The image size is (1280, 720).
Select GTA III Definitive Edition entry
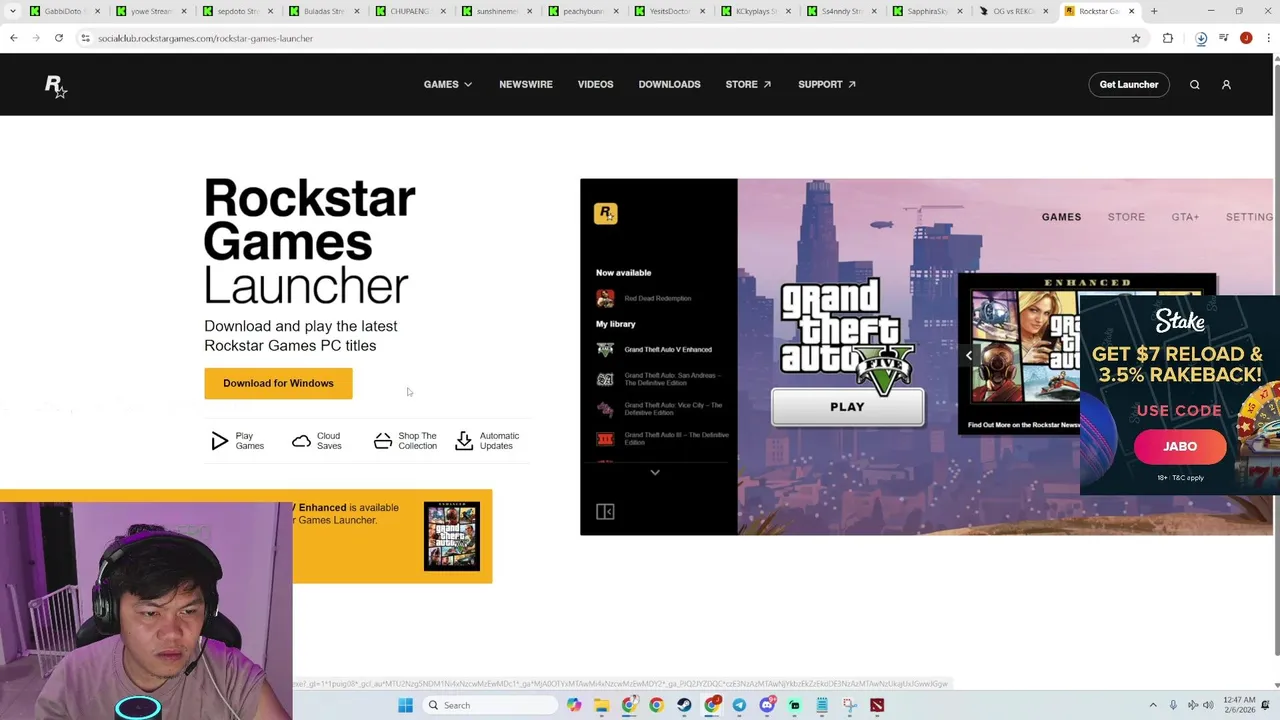coord(662,438)
